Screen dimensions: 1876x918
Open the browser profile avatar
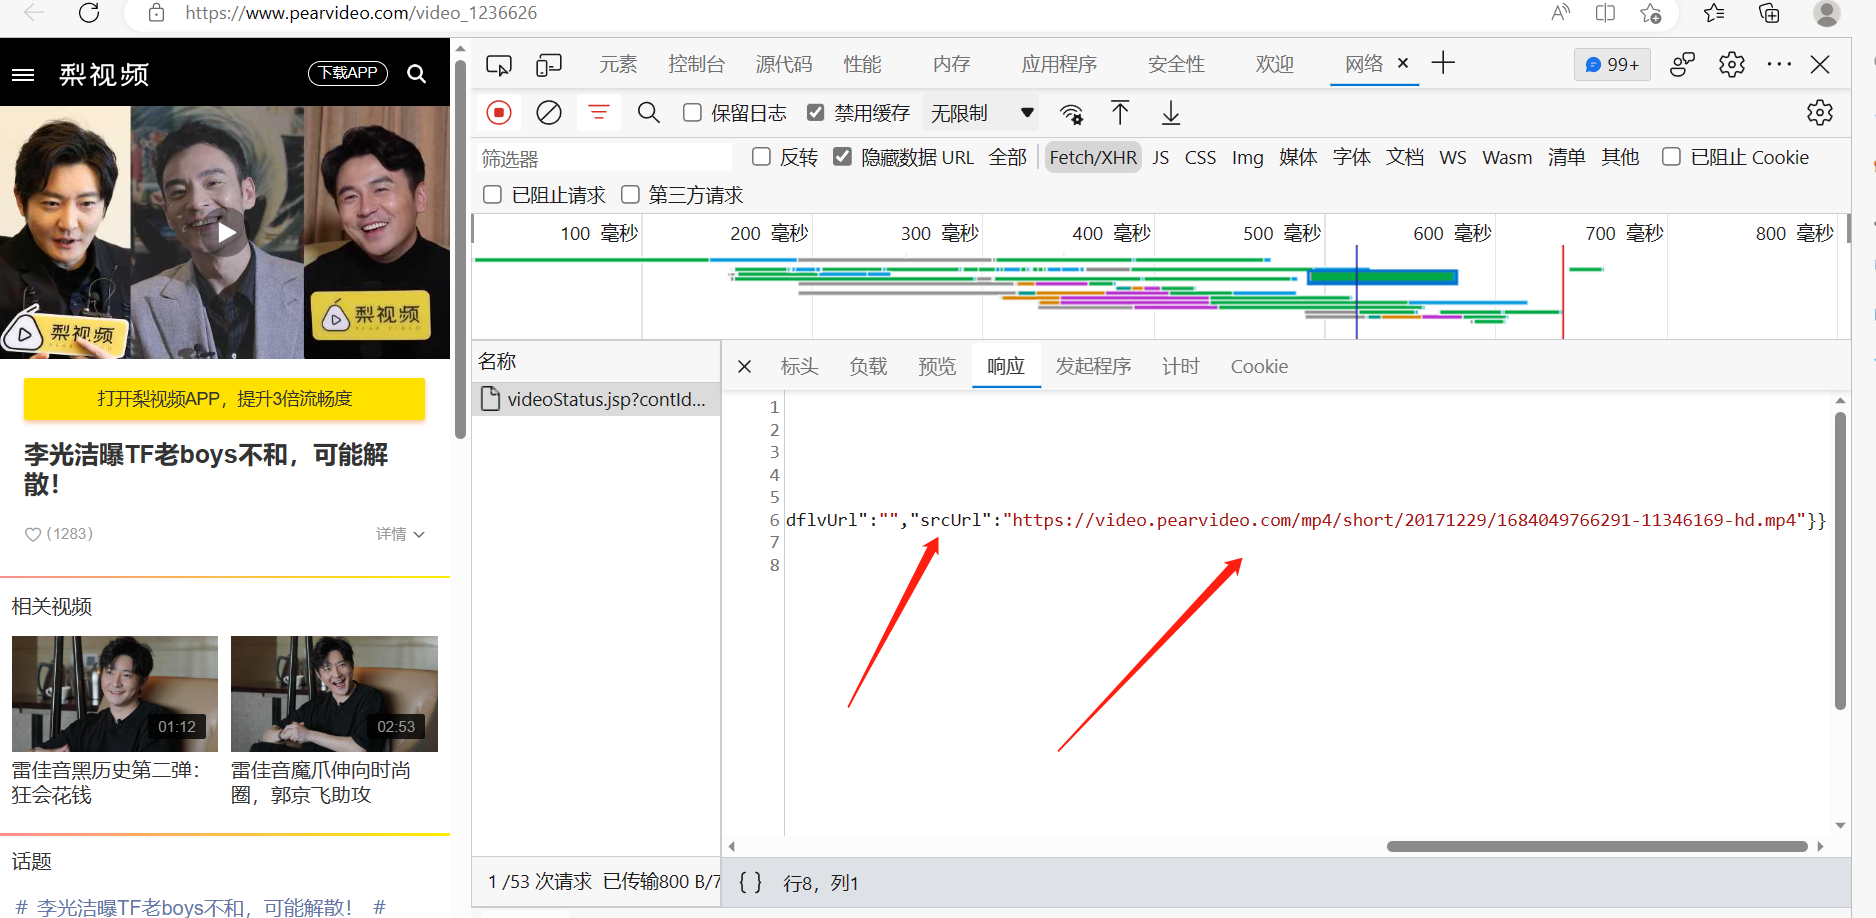1827,13
